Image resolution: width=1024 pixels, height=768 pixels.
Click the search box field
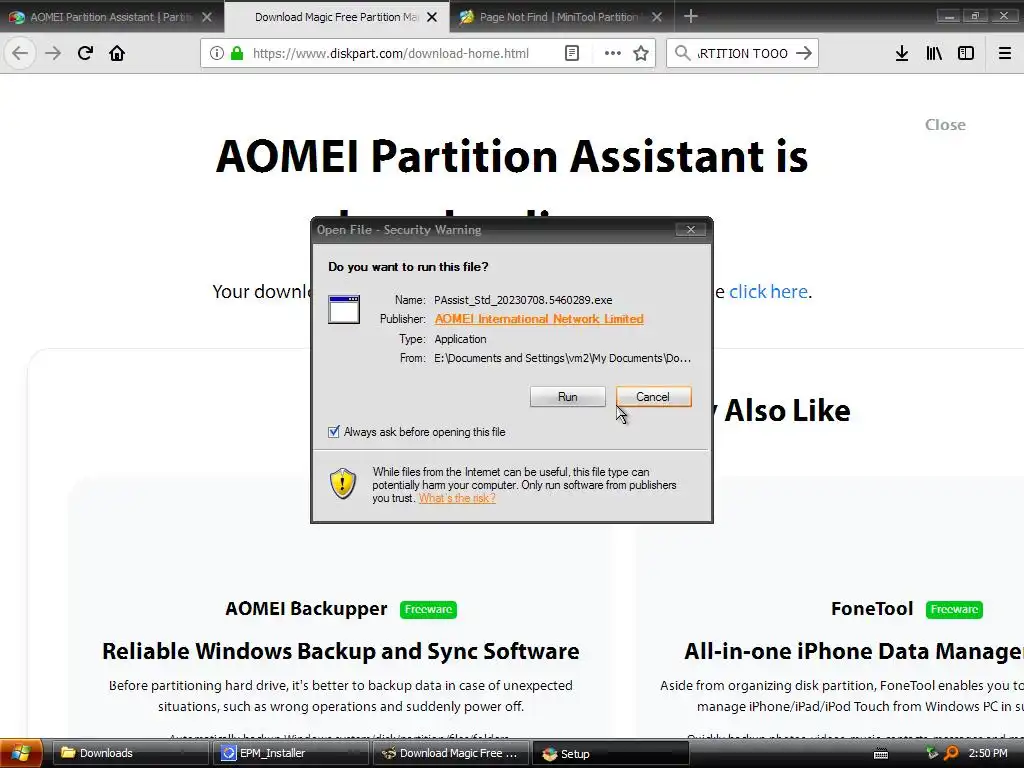(742, 53)
